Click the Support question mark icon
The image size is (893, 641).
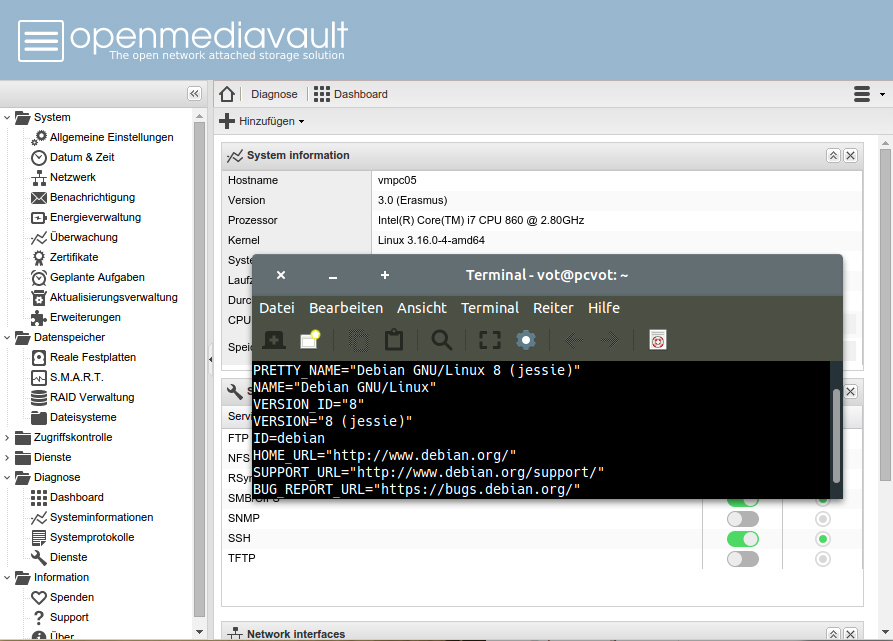(39, 617)
